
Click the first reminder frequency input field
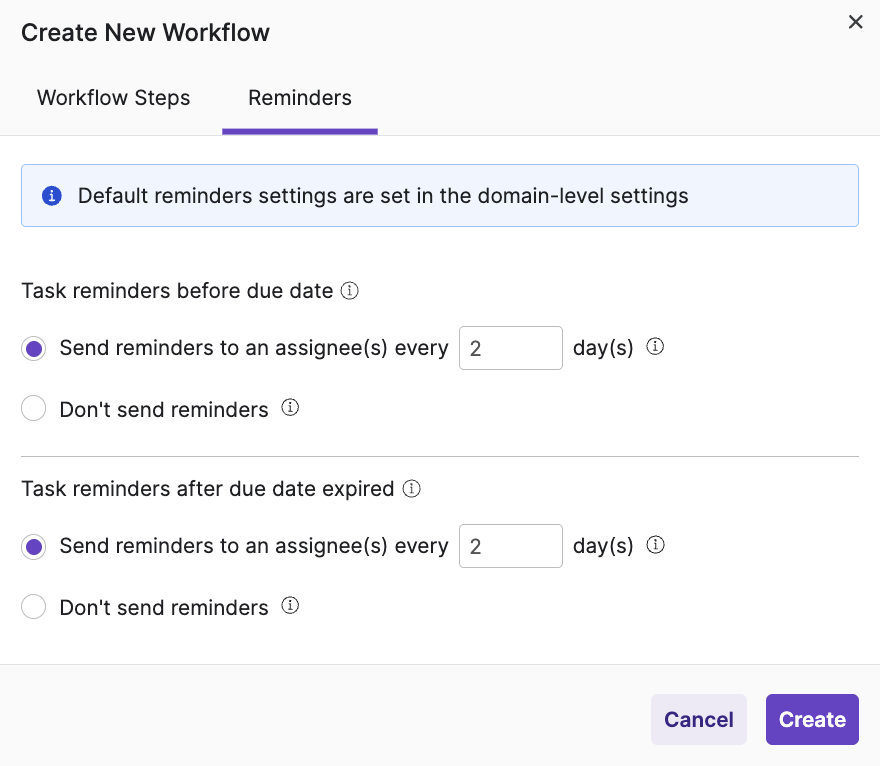point(510,347)
